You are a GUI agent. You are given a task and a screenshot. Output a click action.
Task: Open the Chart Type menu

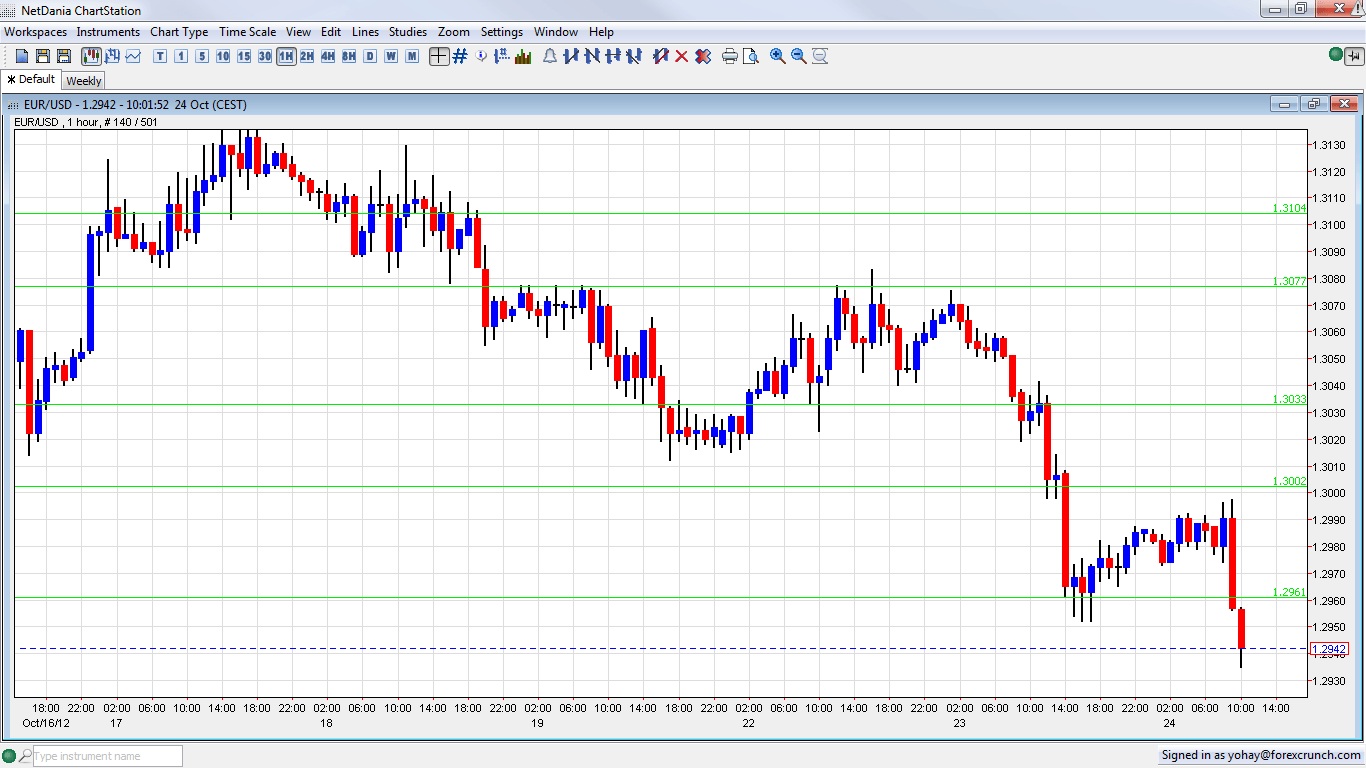179,32
